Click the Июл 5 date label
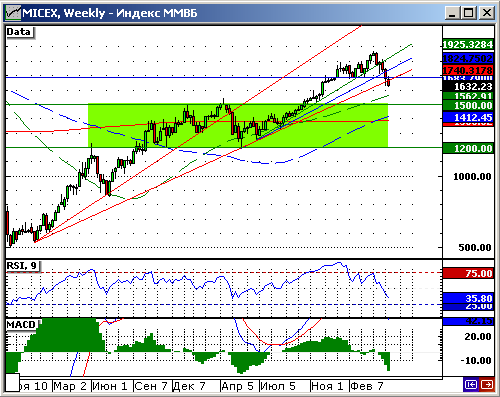Viewport: 500px width, 397px height. pyautogui.click(x=278, y=386)
